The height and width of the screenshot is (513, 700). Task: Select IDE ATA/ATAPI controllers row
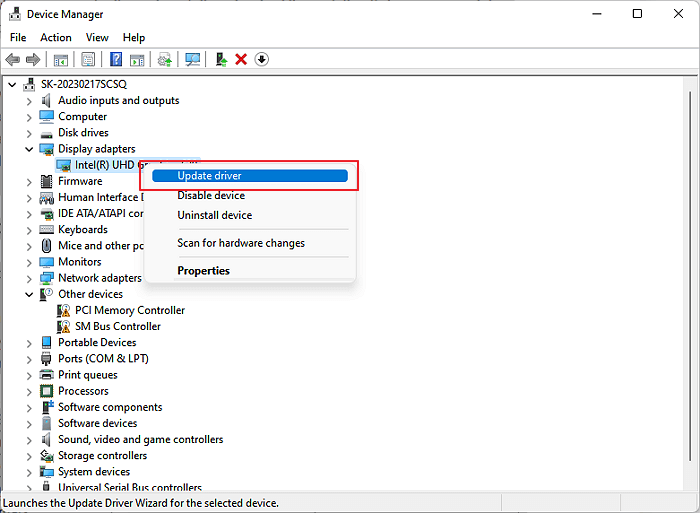pos(92,213)
